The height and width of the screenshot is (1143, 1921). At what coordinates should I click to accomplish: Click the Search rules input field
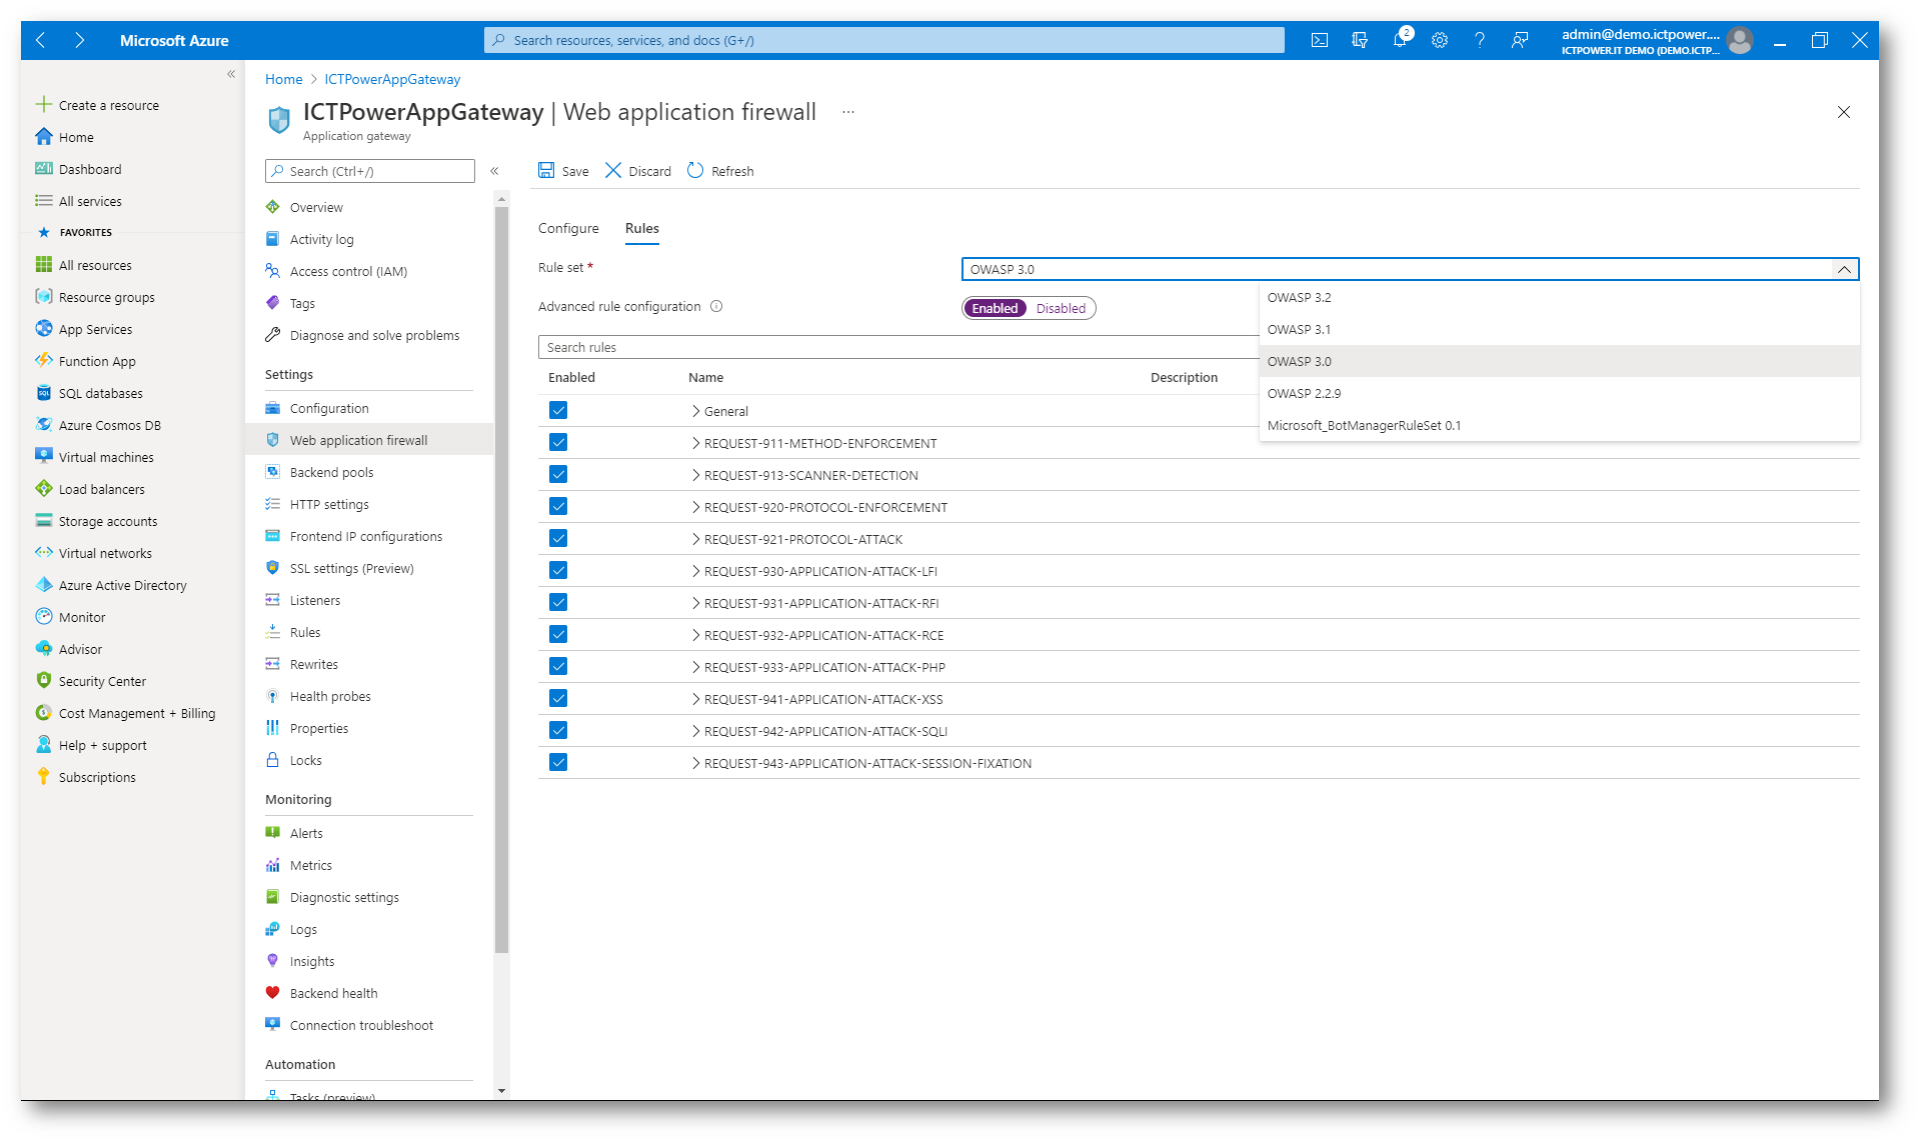898,347
